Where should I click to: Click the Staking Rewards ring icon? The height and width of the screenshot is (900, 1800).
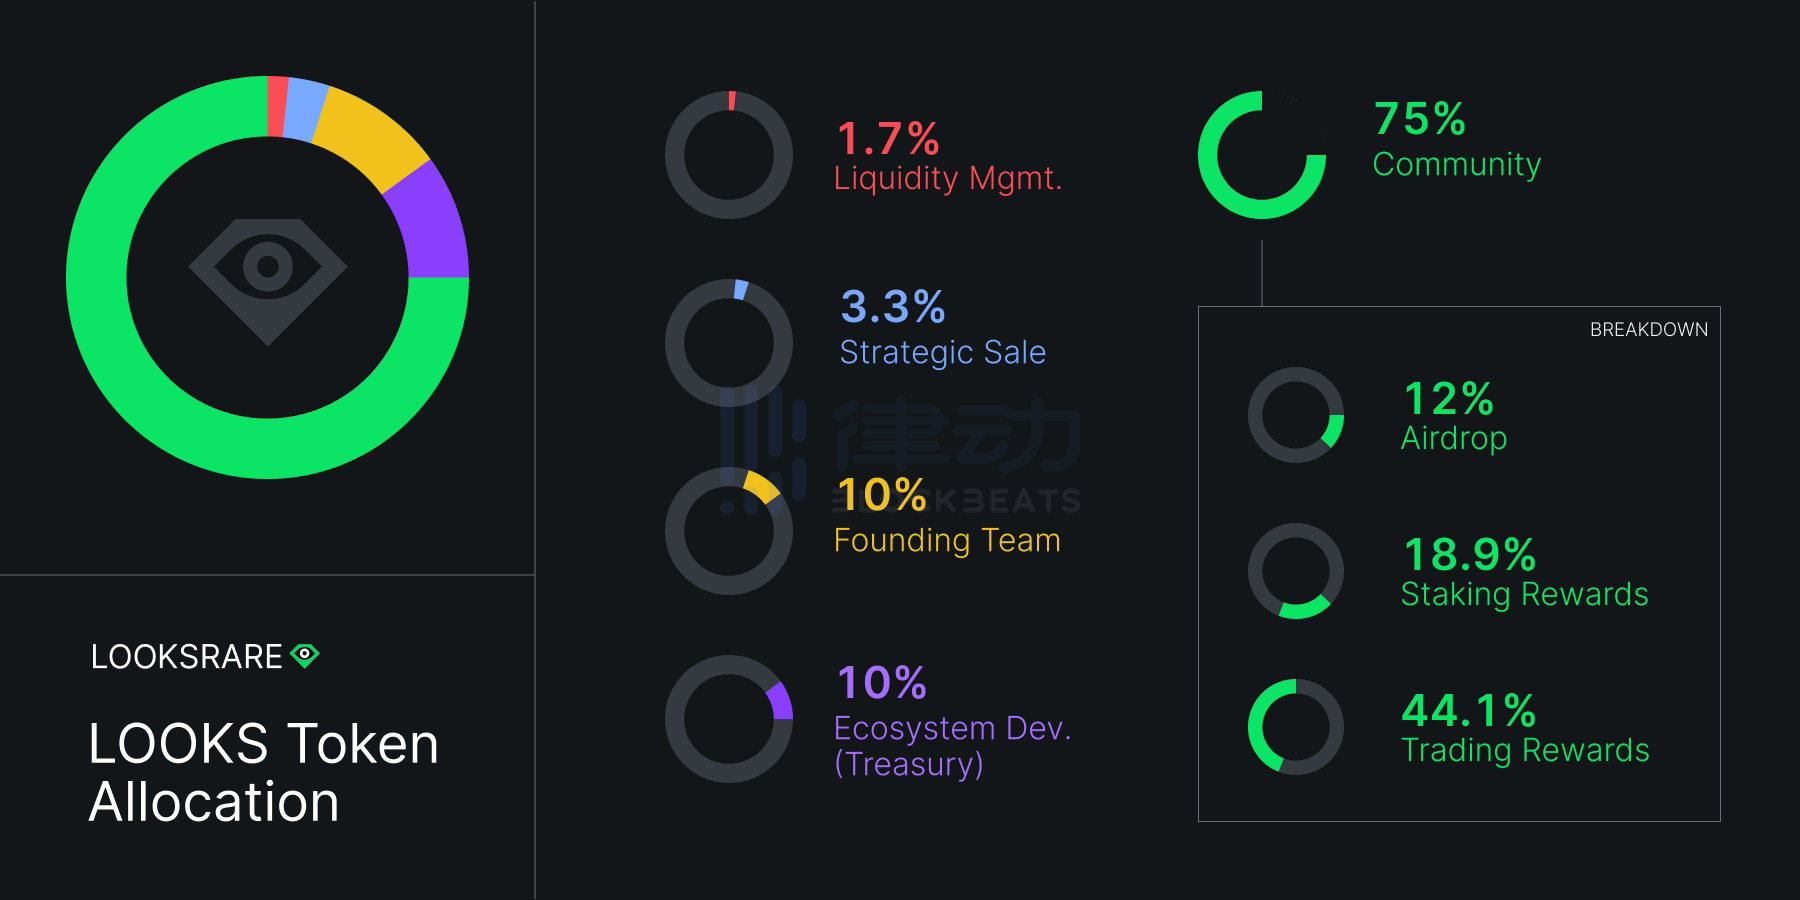click(1296, 571)
